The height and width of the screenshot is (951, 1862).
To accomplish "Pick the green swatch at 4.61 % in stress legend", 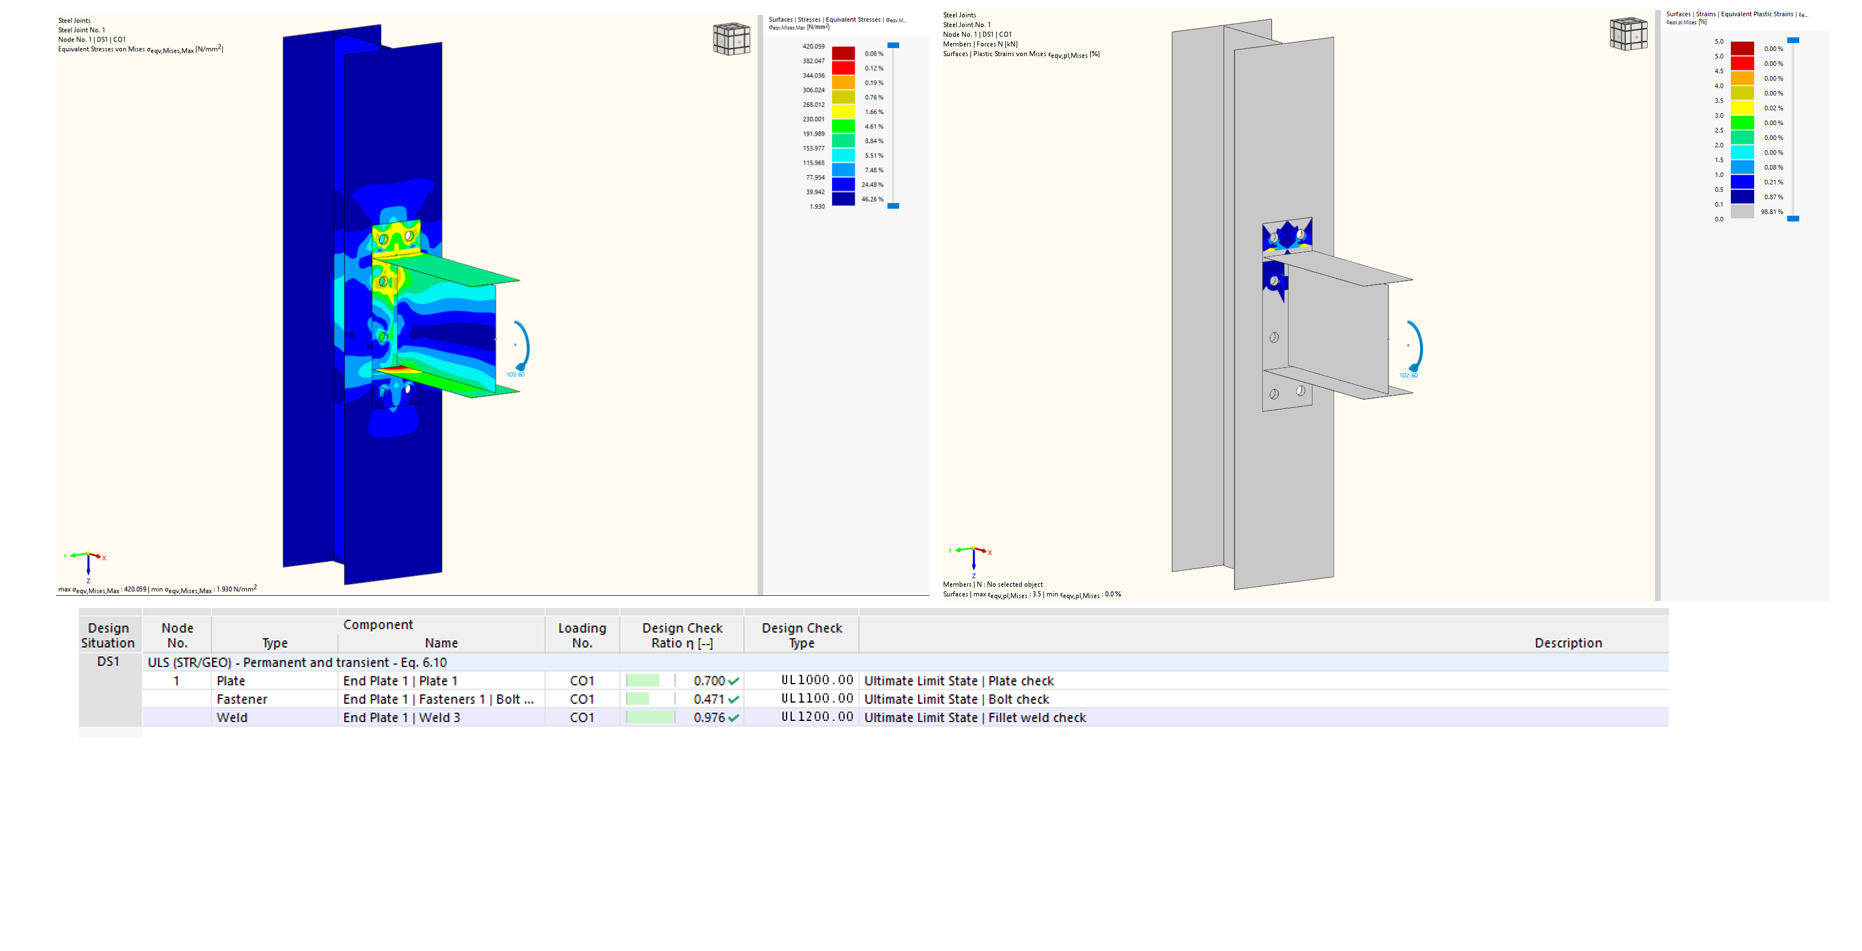I will tap(843, 126).
